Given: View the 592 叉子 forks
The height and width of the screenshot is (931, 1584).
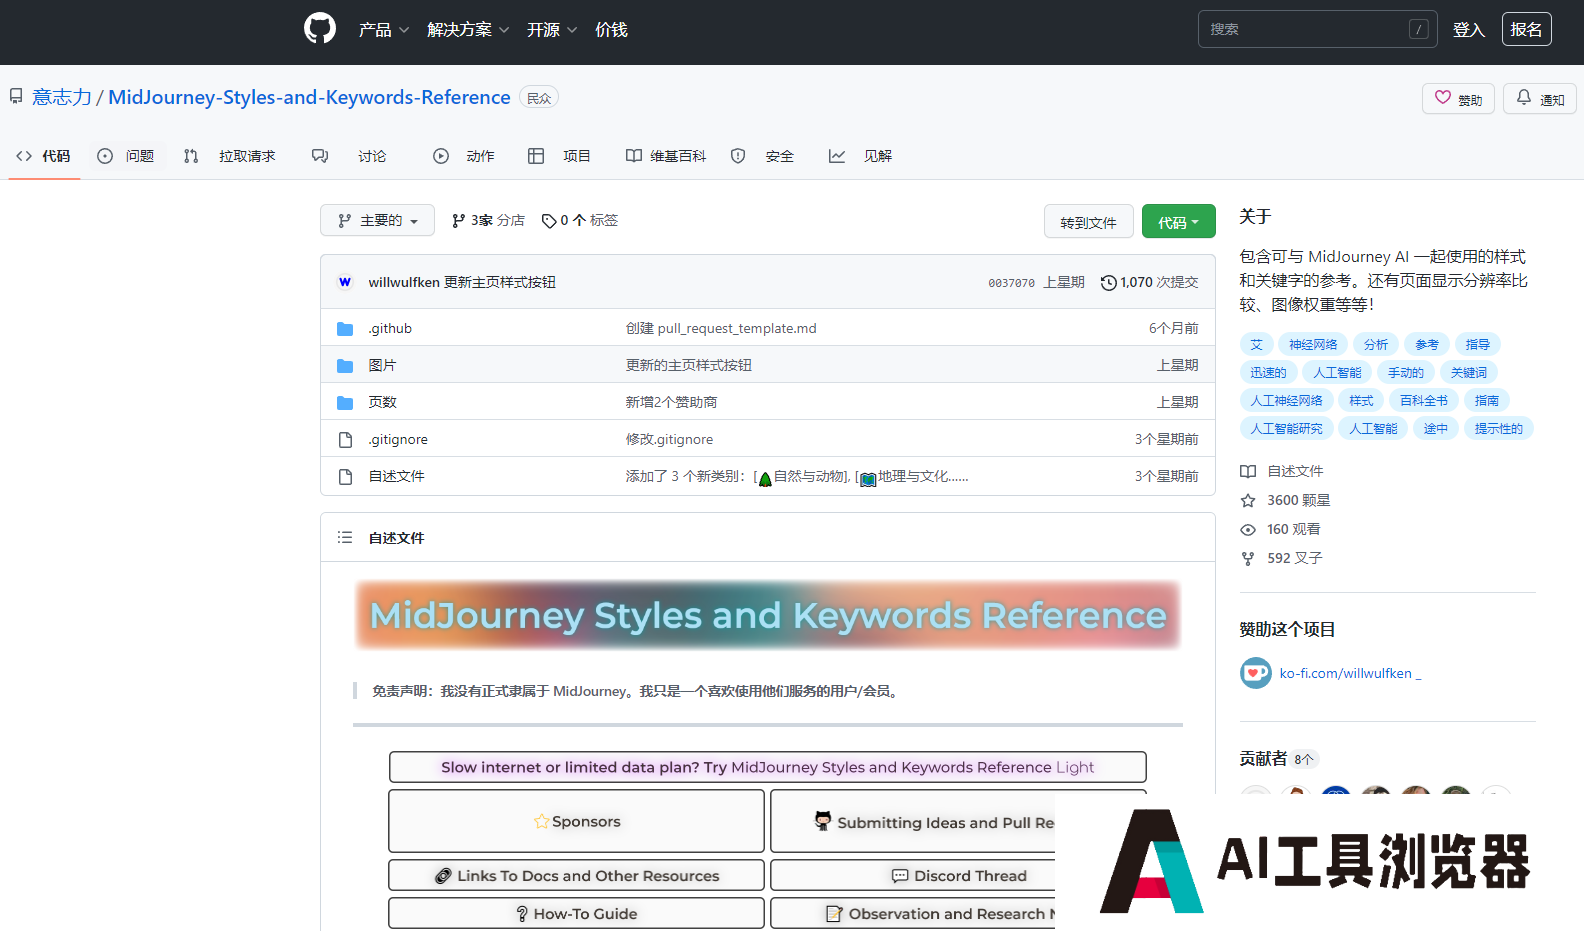Looking at the screenshot, I should (x=1281, y=558).
